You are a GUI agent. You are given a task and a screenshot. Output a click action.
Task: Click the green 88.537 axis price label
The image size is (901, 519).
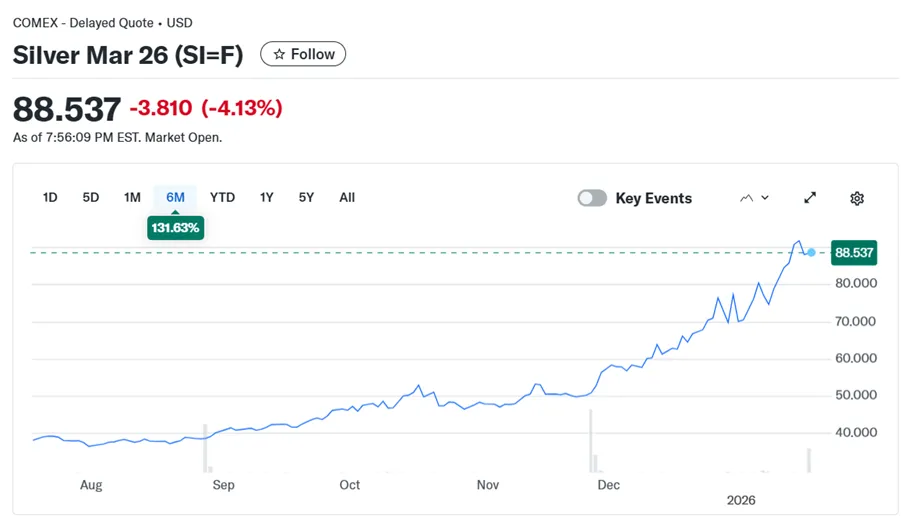click(x=854, y=253)
